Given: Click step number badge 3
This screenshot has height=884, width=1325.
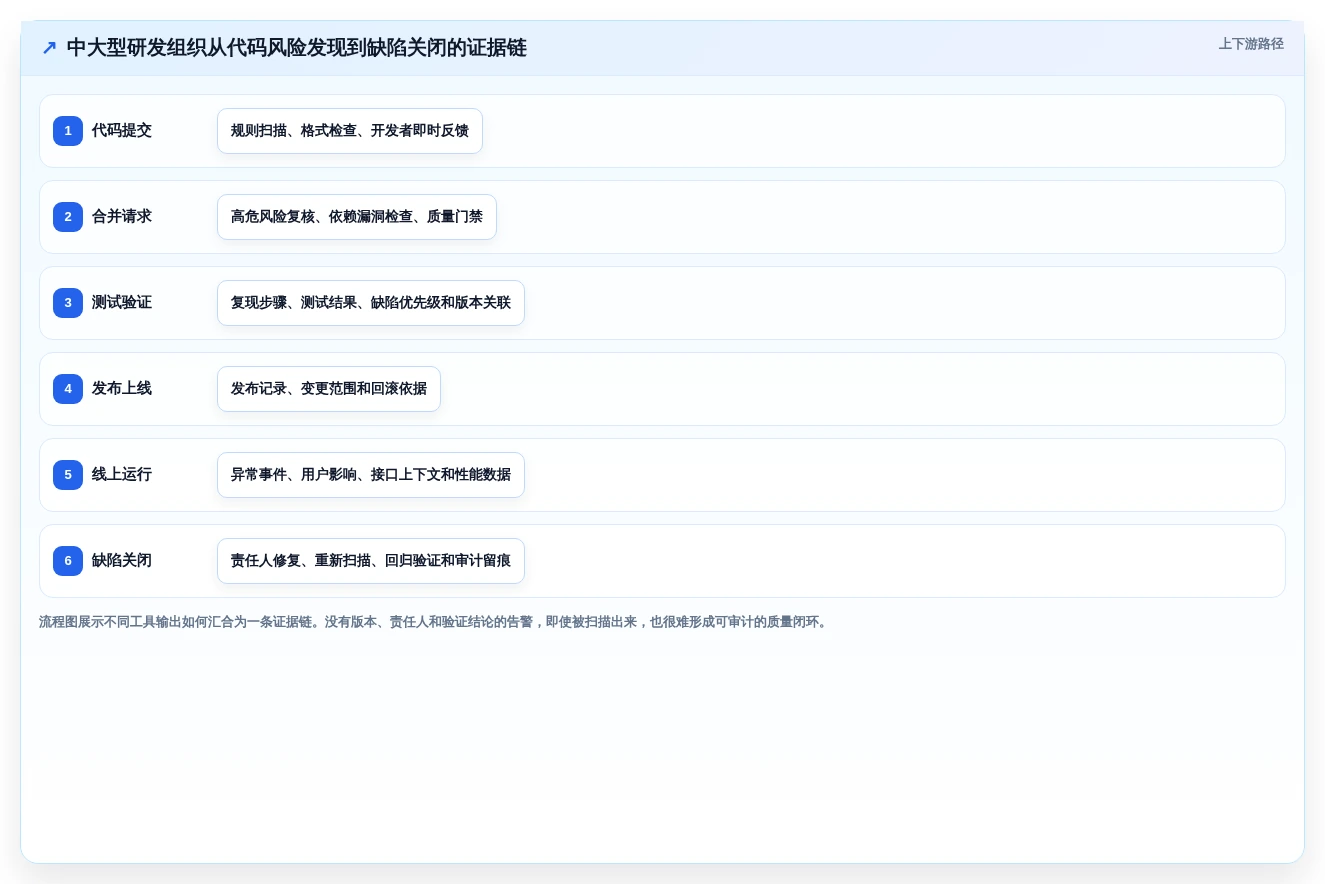Looking at the screenshot, I should [68, 303].
